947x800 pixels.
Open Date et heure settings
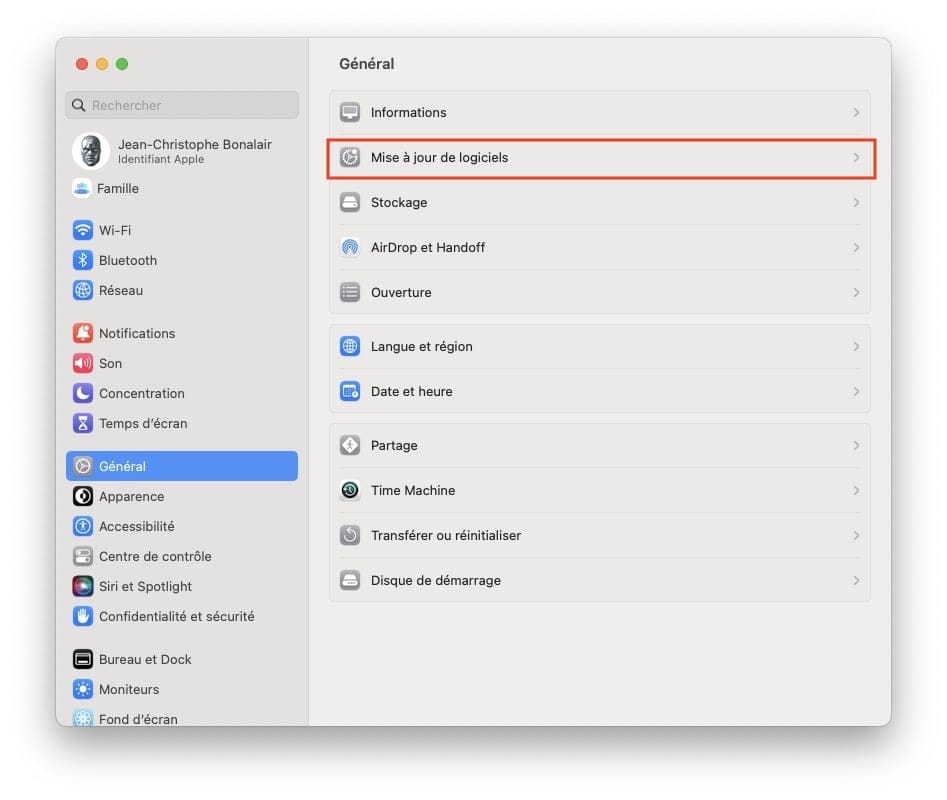point(600,391)
